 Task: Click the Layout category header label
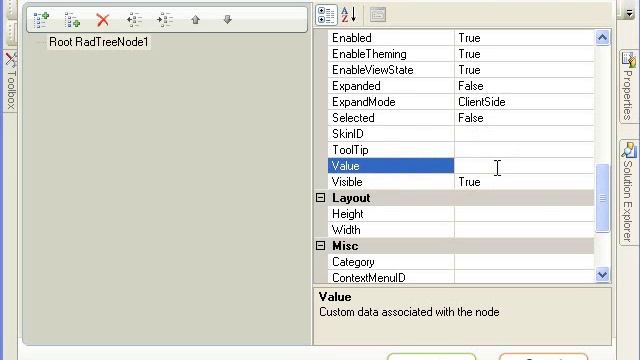pos(351,198)
